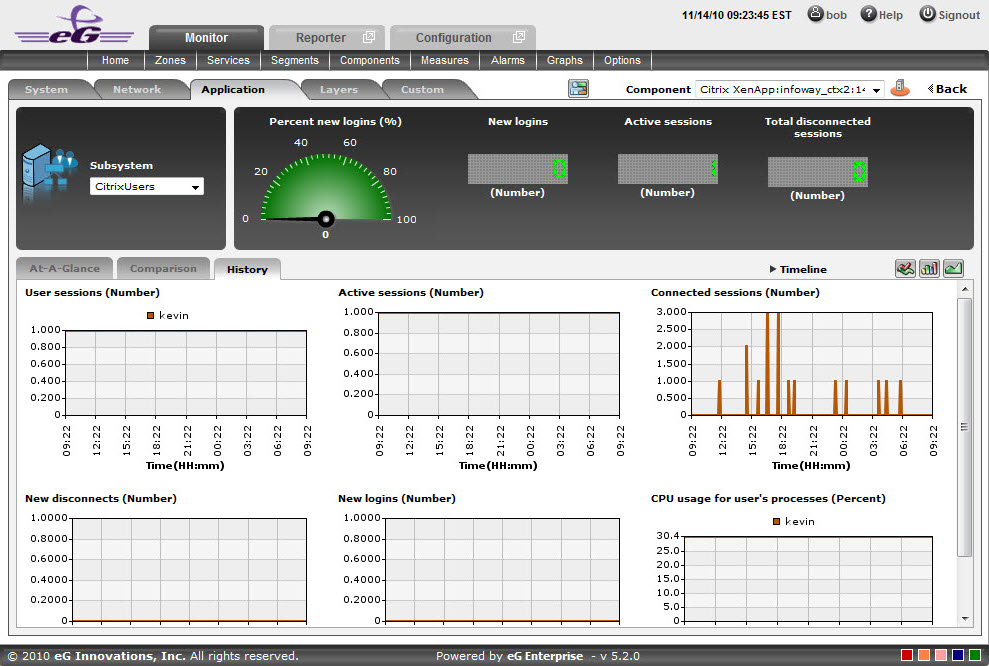Click the New disconnects chart
This screenshot has width=989, height=666.
190,570
